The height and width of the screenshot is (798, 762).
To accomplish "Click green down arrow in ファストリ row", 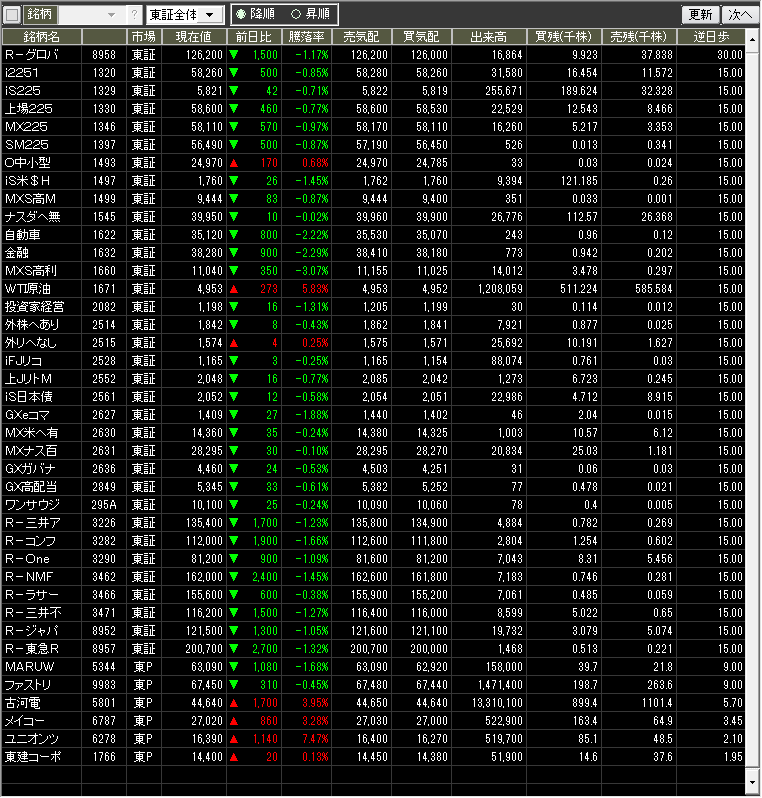I will (234, 685).
